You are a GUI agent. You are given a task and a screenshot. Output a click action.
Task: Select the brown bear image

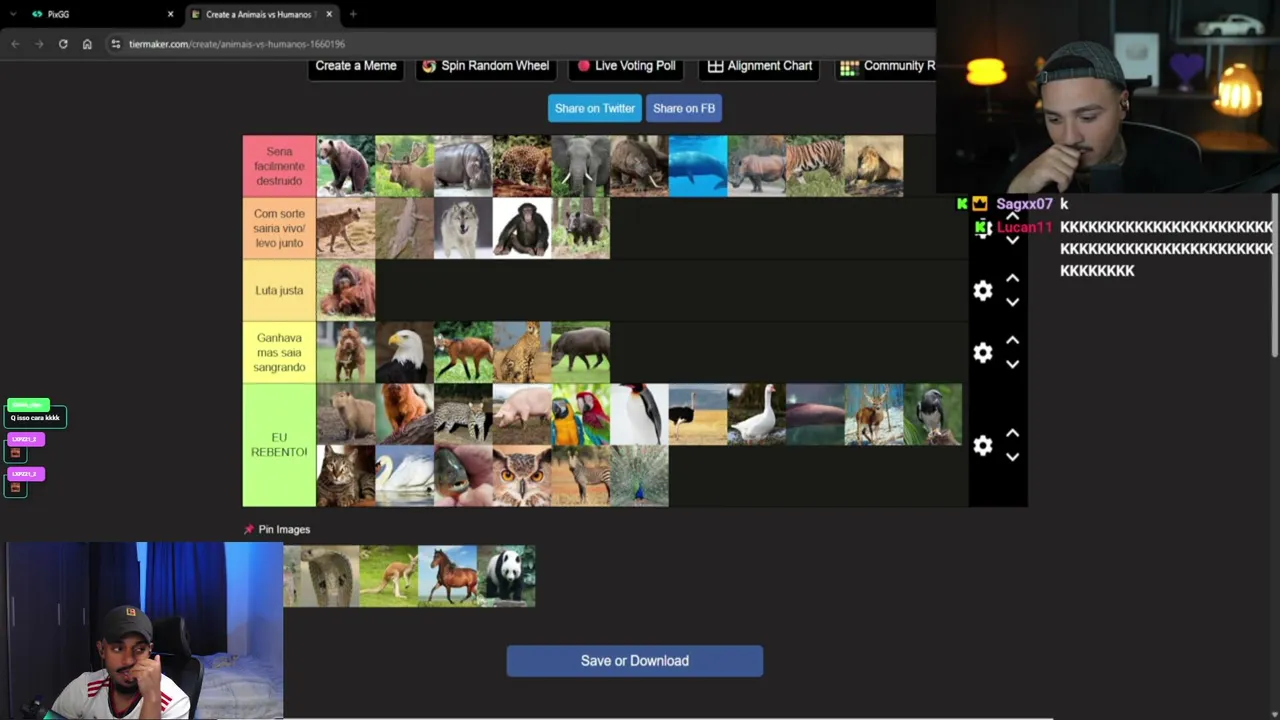[346, 166]
